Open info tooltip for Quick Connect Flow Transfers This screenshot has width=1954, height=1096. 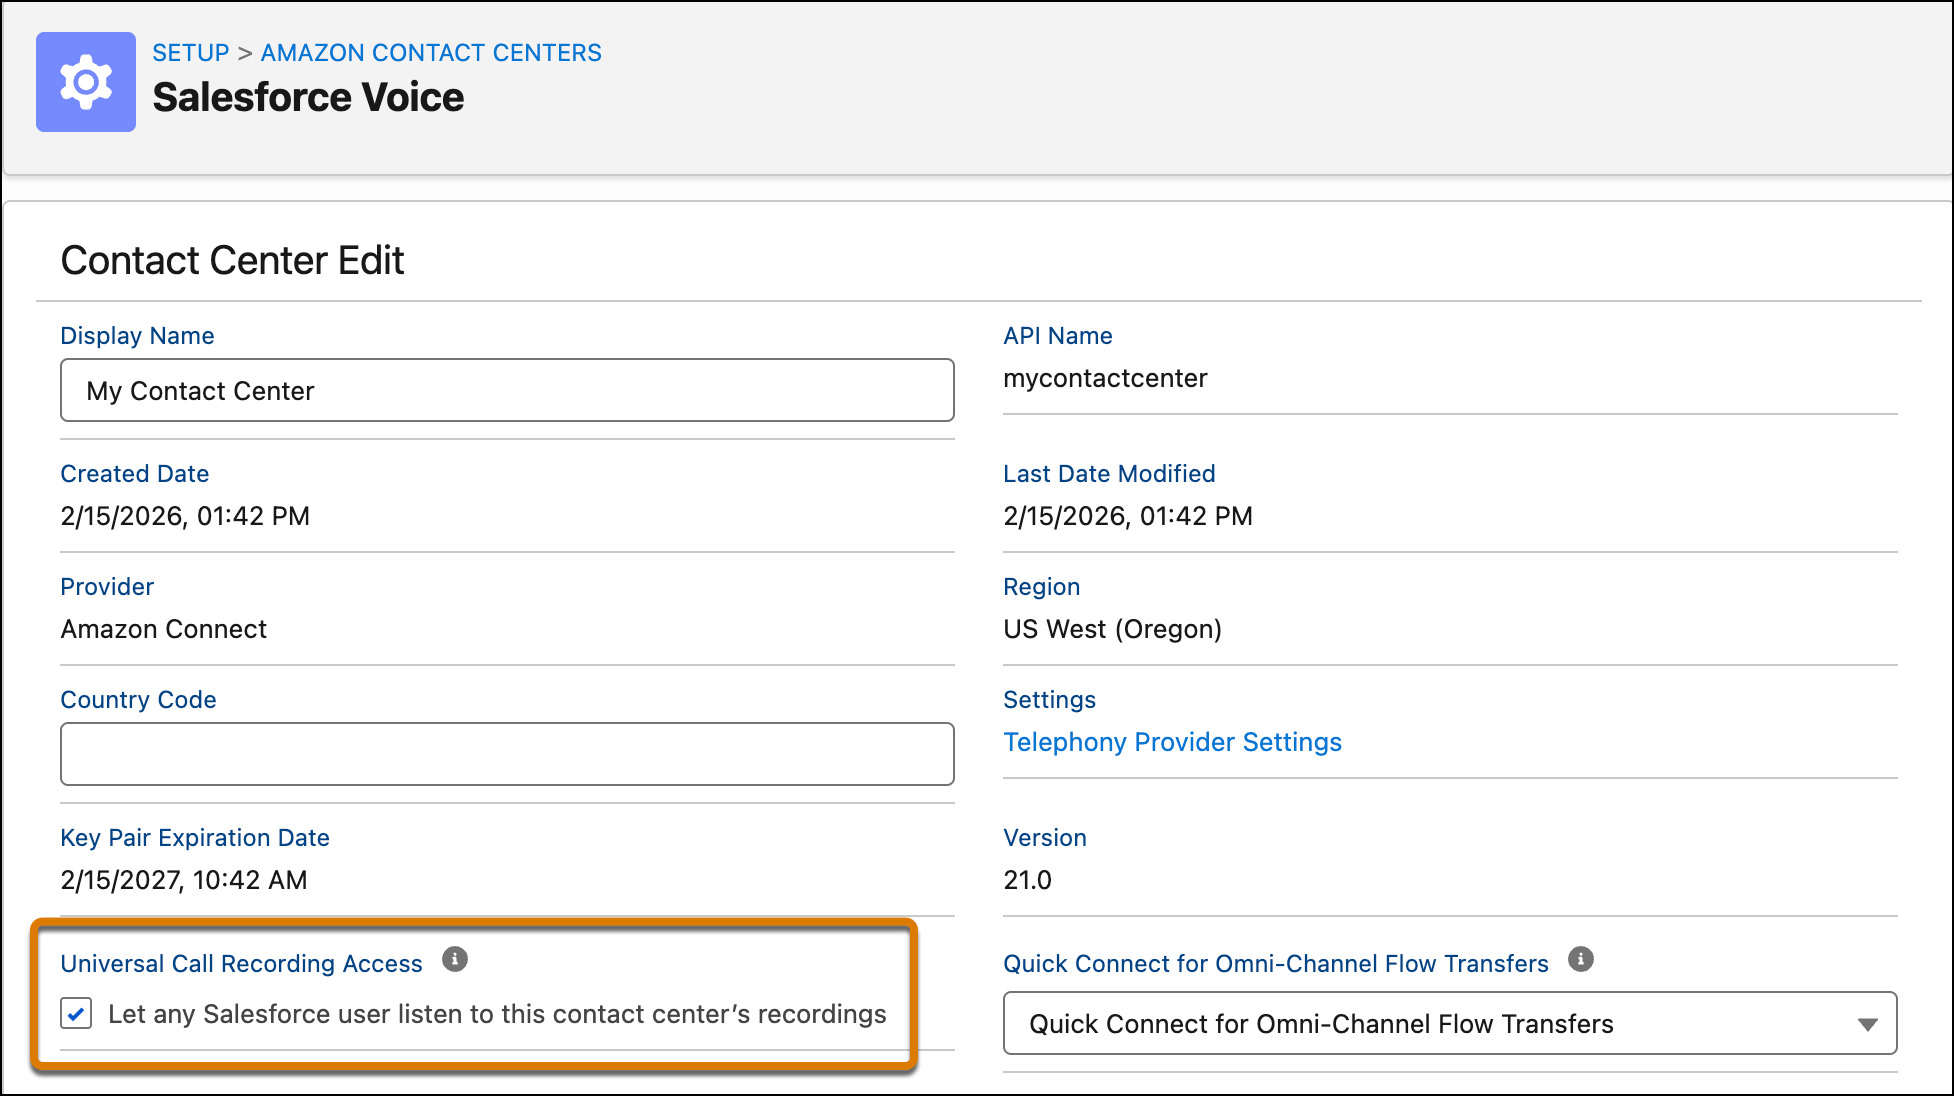pyautogui.click(x=1581, y=960)
